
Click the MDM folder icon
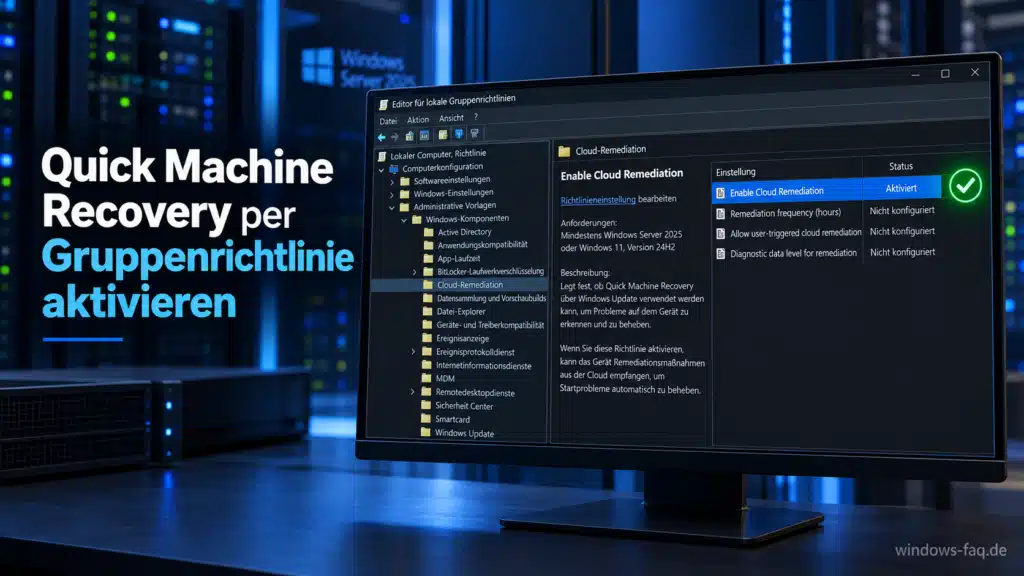click(x=426, y=378)
